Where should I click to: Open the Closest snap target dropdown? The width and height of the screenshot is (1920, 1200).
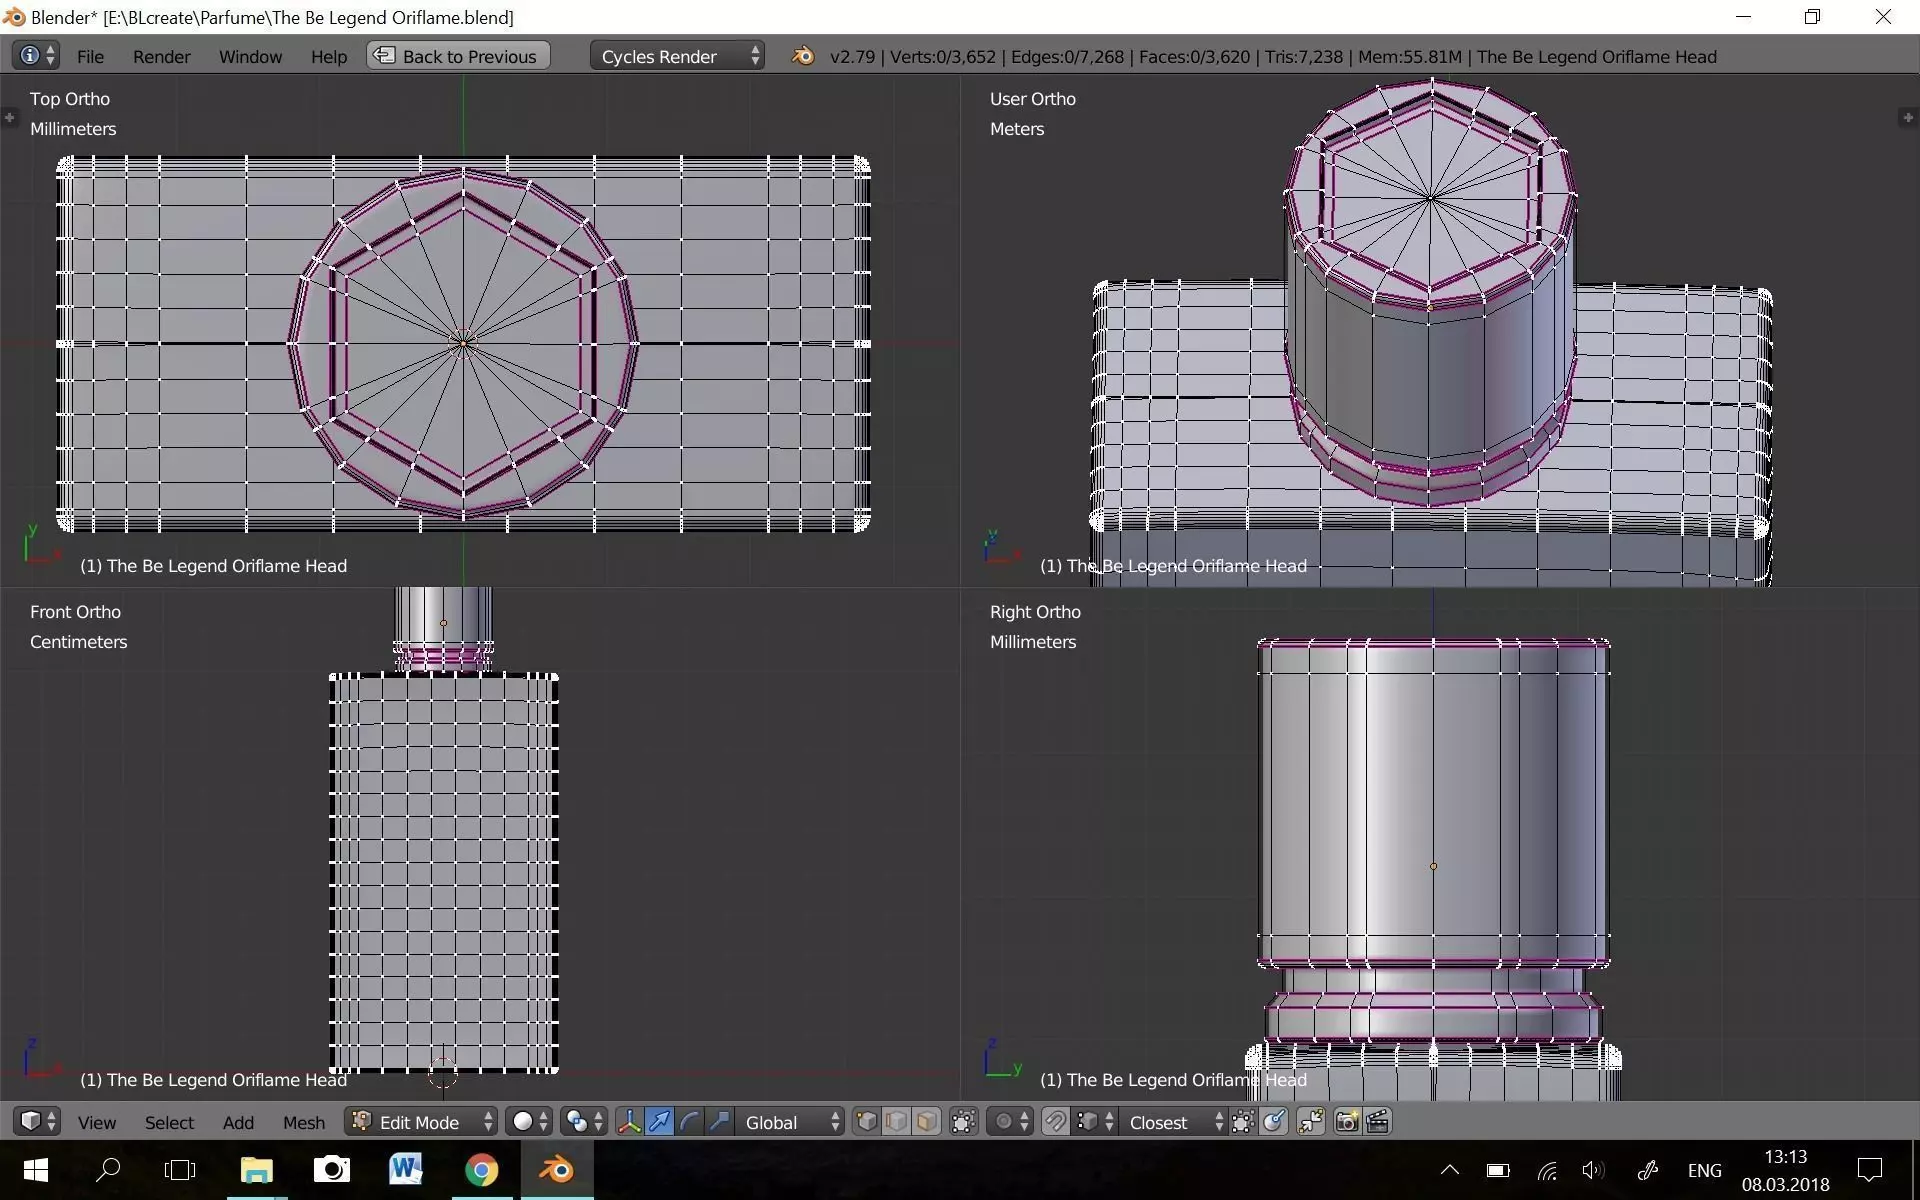tap(1173, 1122)
